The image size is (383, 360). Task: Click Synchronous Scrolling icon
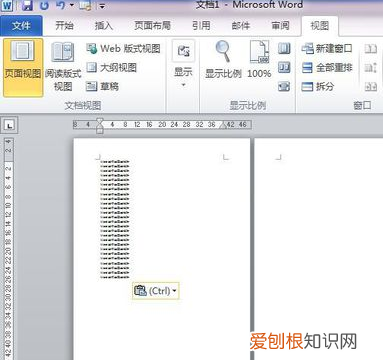371,68
